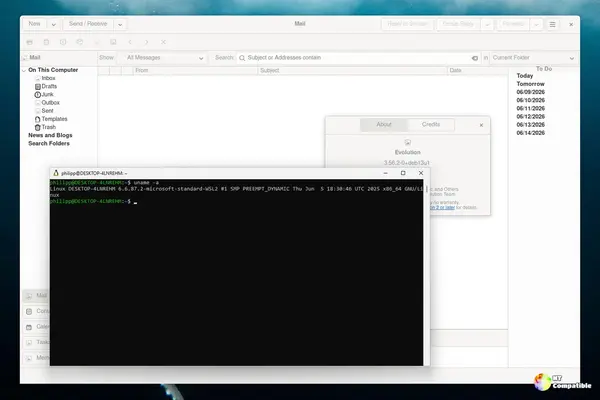Switch to the Calendar view in the switcher
This screenshot has height=400, width=600.
click(36, 327)
